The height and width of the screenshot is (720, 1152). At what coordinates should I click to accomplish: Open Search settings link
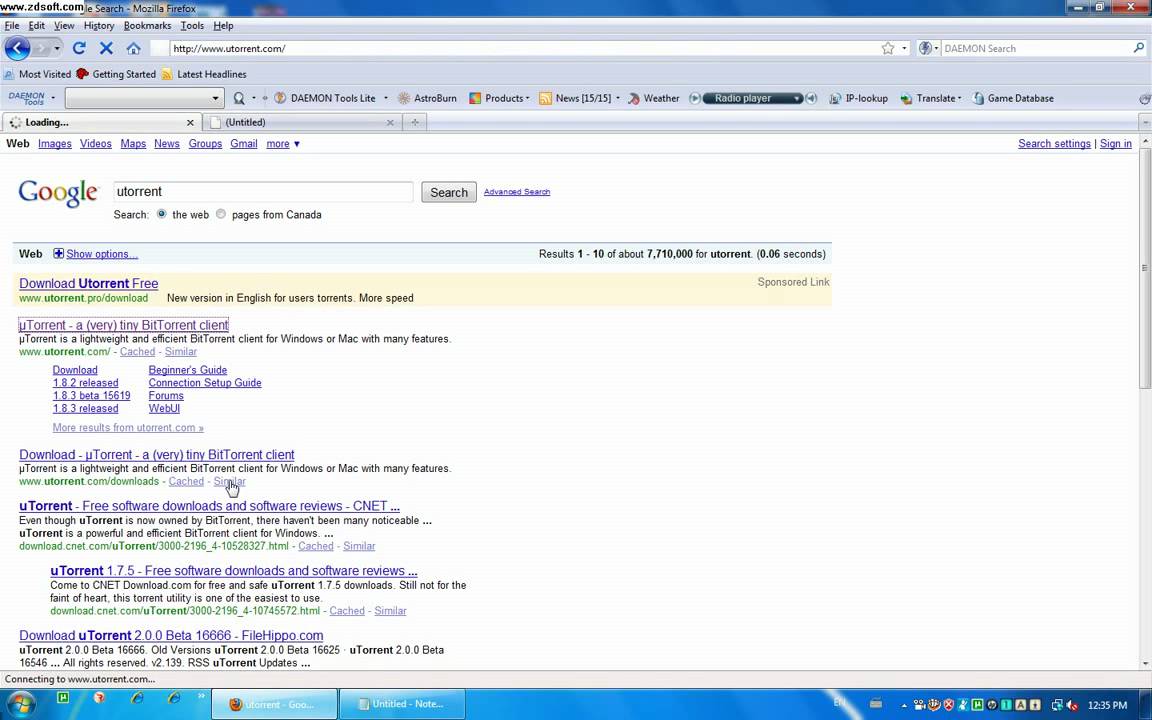point(1054,144)
